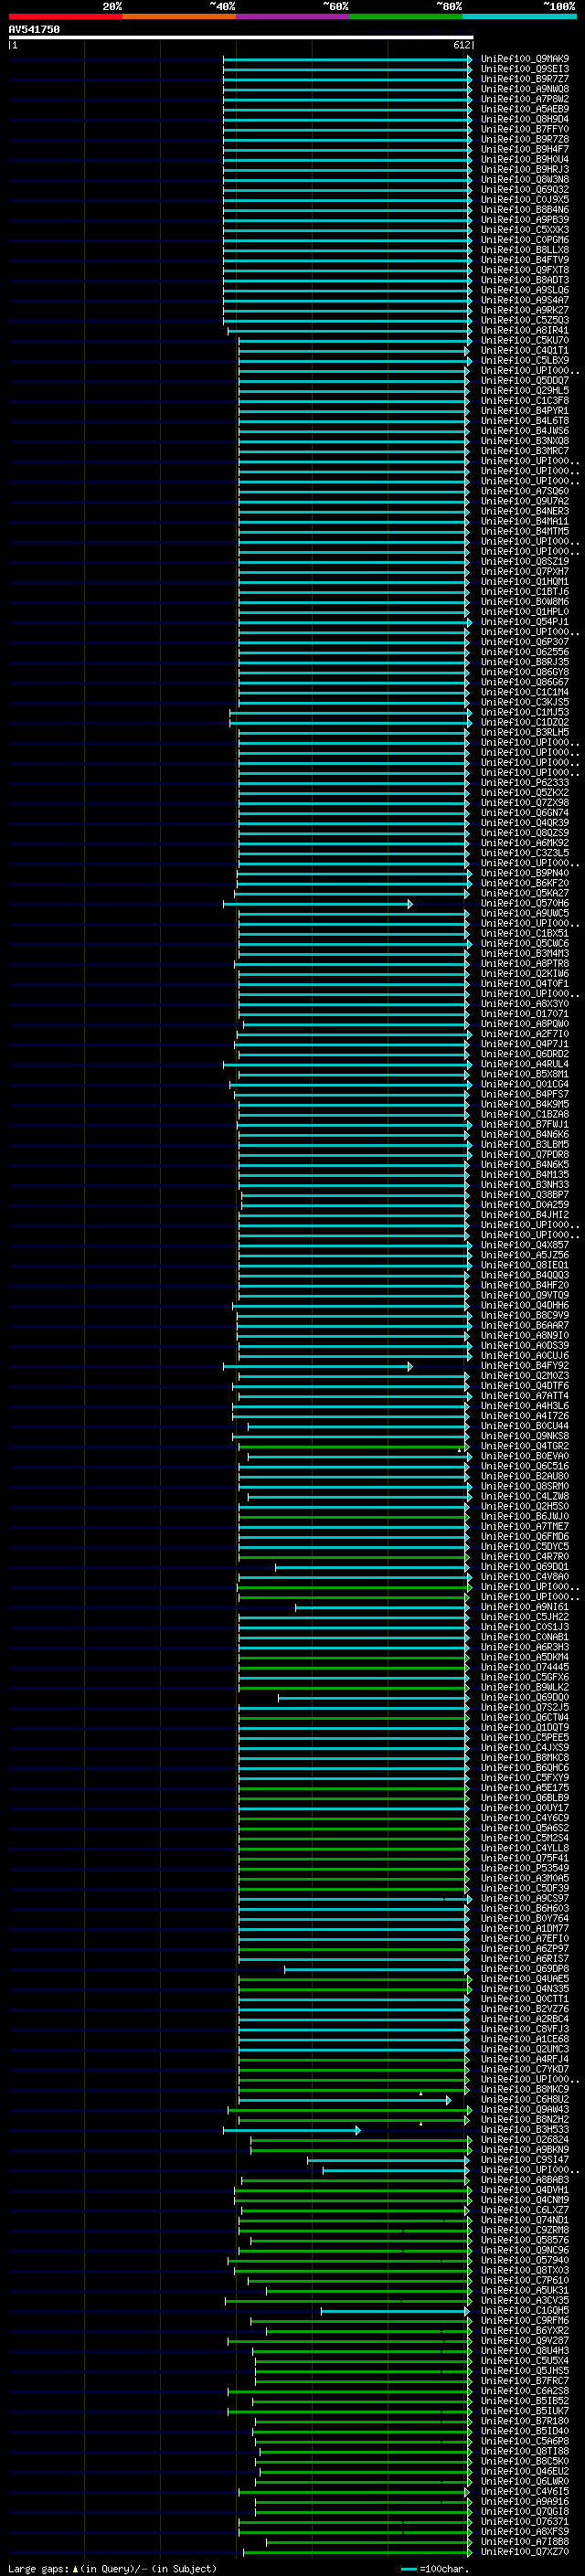Click the UniRef100_Q9MAK9 cyan alignment bar
Viewport: 585px width, 2576px height.
[347, 59]
